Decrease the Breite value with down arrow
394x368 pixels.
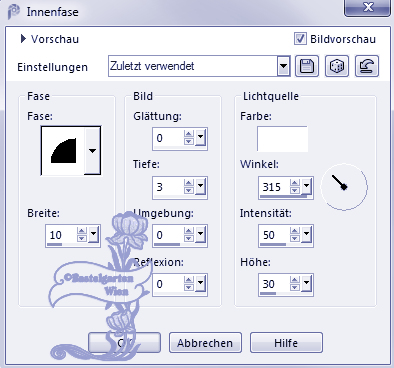82,238
